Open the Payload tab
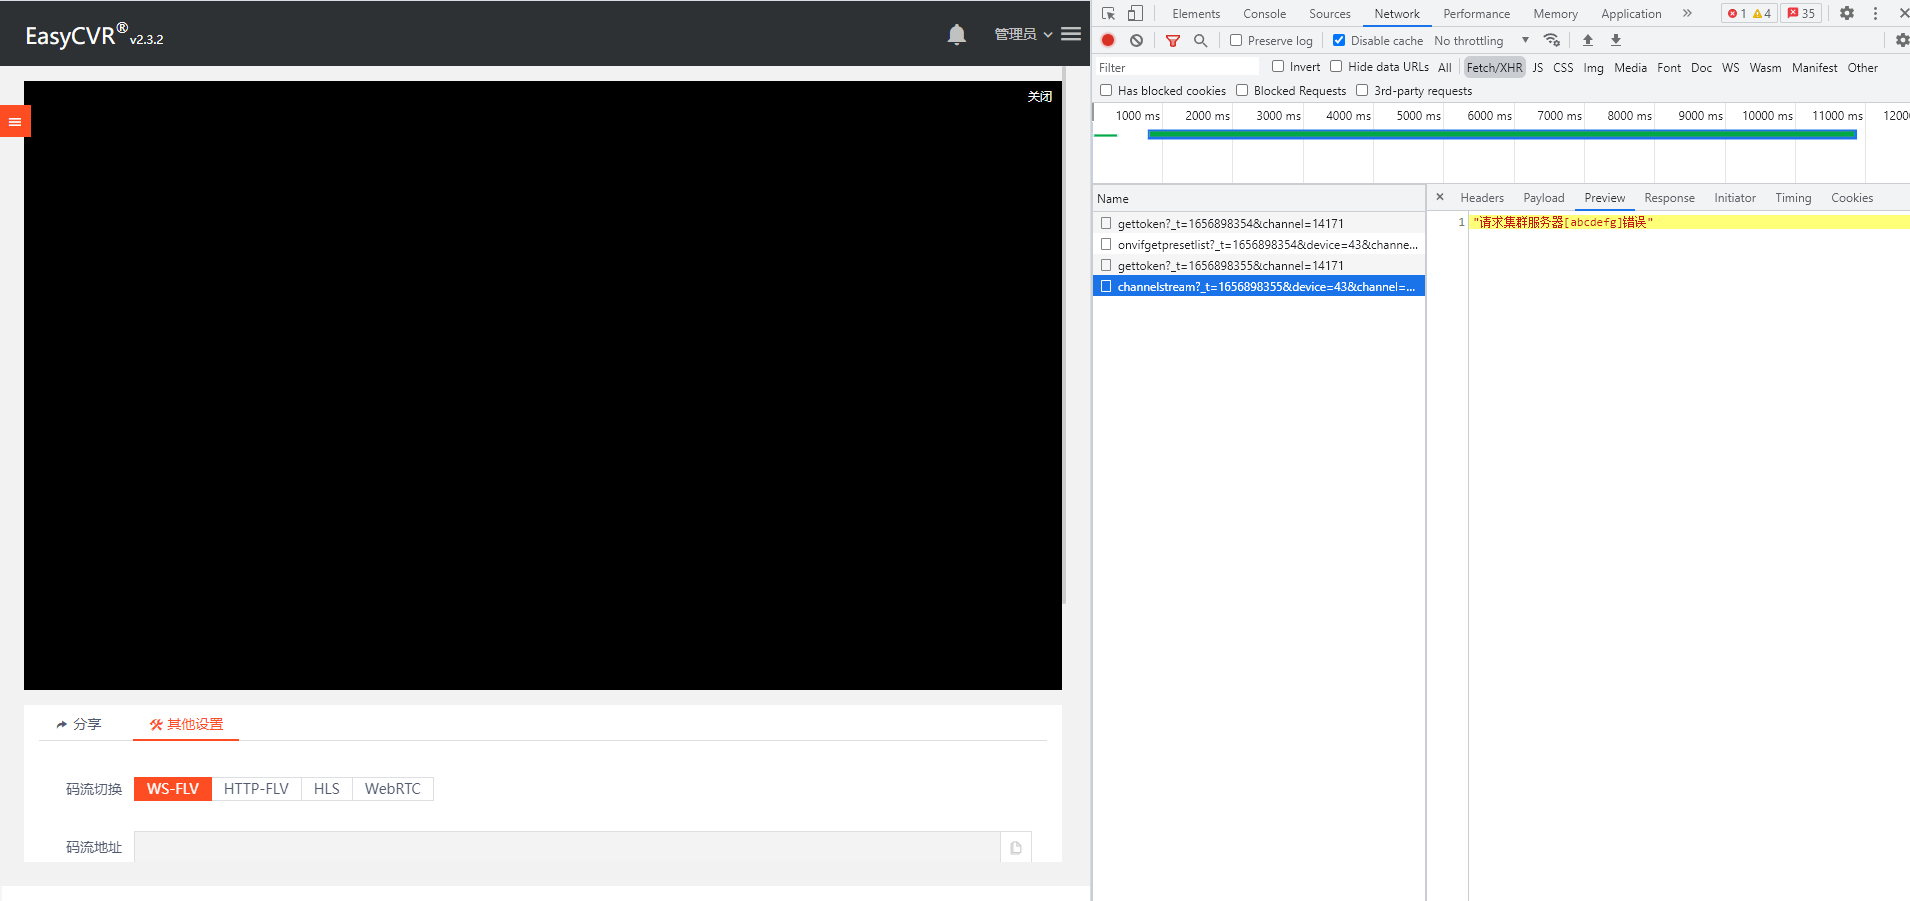The width and height of the screenshot is (1910, 901). click(1544, 198)
